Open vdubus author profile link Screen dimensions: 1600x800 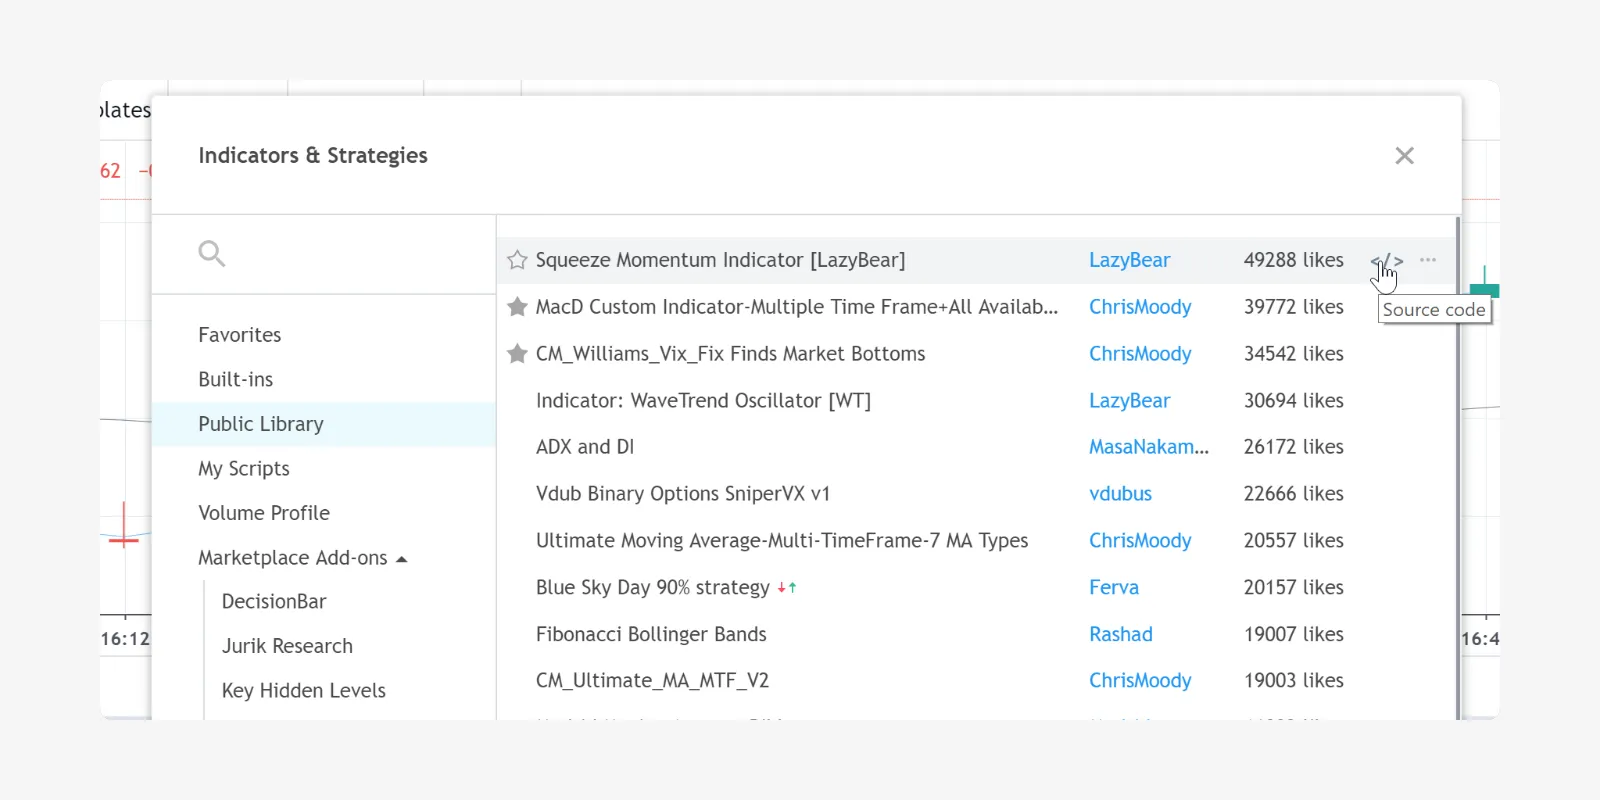1120,494
